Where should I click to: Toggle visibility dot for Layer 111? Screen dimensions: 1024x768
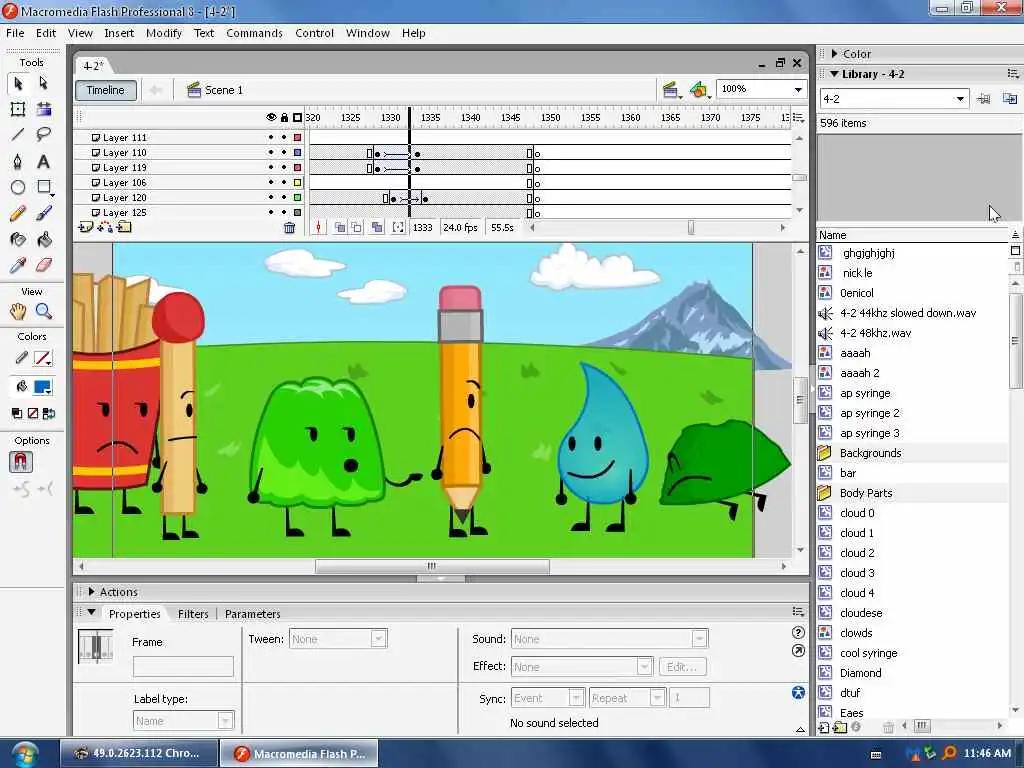(x=271, y=137)
